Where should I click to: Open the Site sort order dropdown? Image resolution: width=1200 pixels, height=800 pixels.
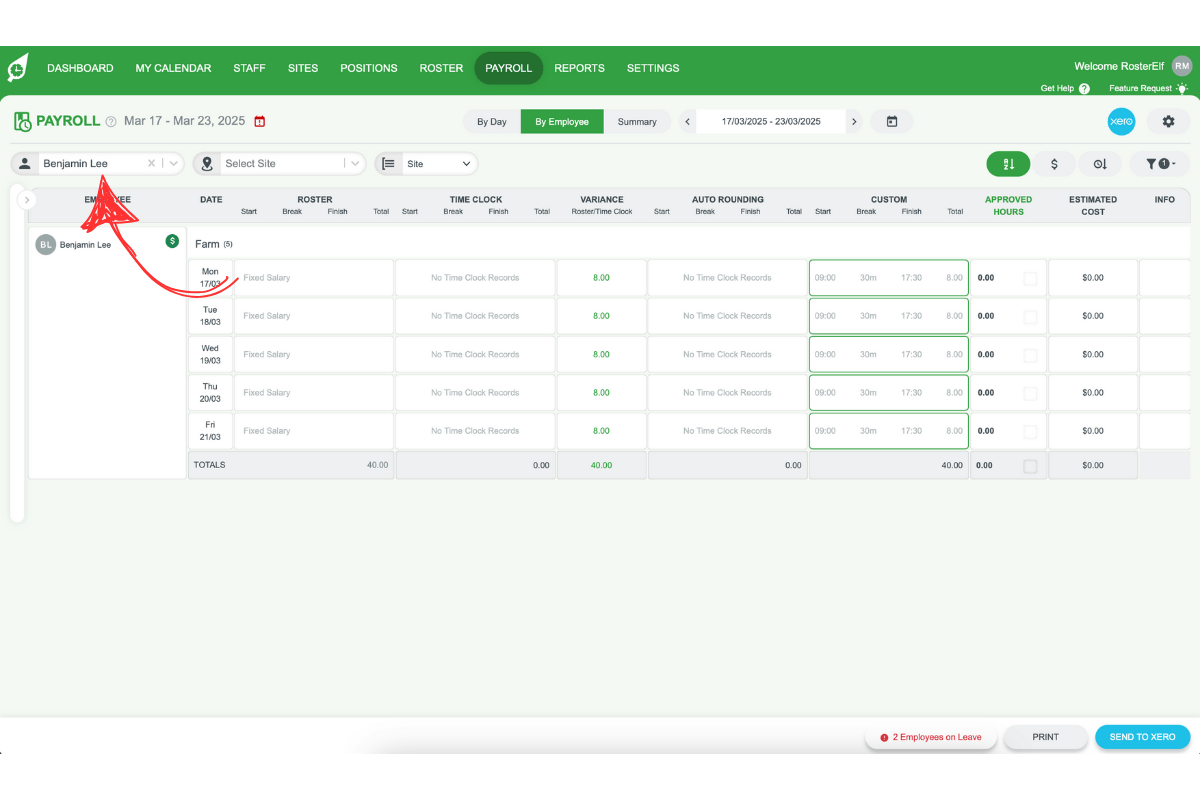463,163
